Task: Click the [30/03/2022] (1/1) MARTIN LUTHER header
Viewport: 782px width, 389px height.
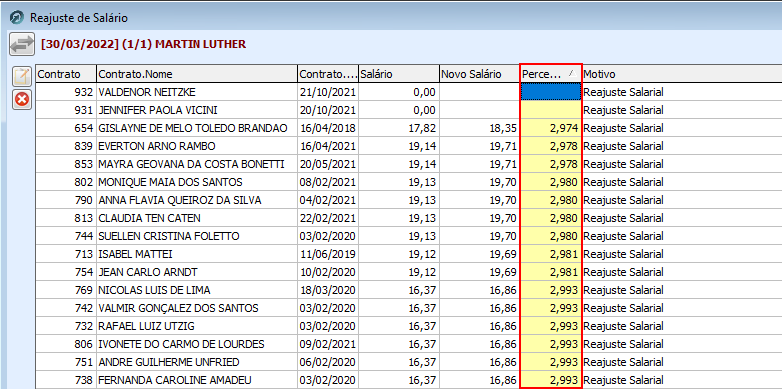Action: tap(144, 44)
